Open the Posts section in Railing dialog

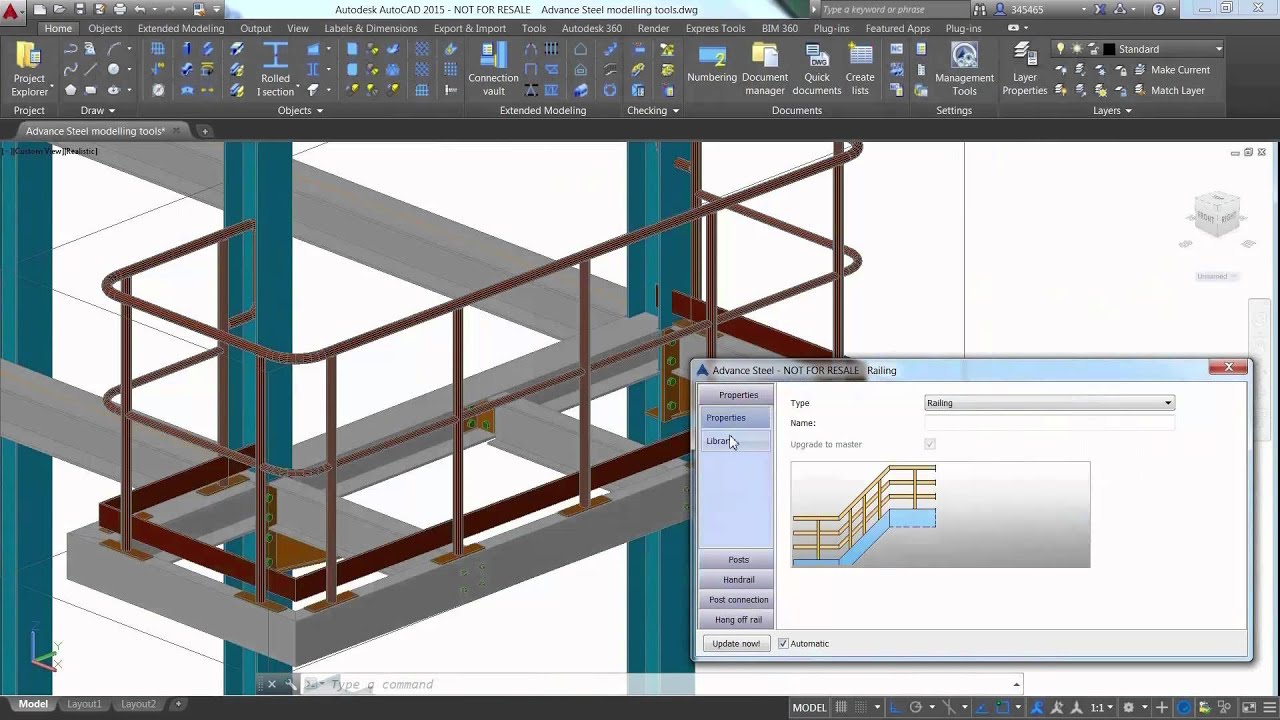738,559
